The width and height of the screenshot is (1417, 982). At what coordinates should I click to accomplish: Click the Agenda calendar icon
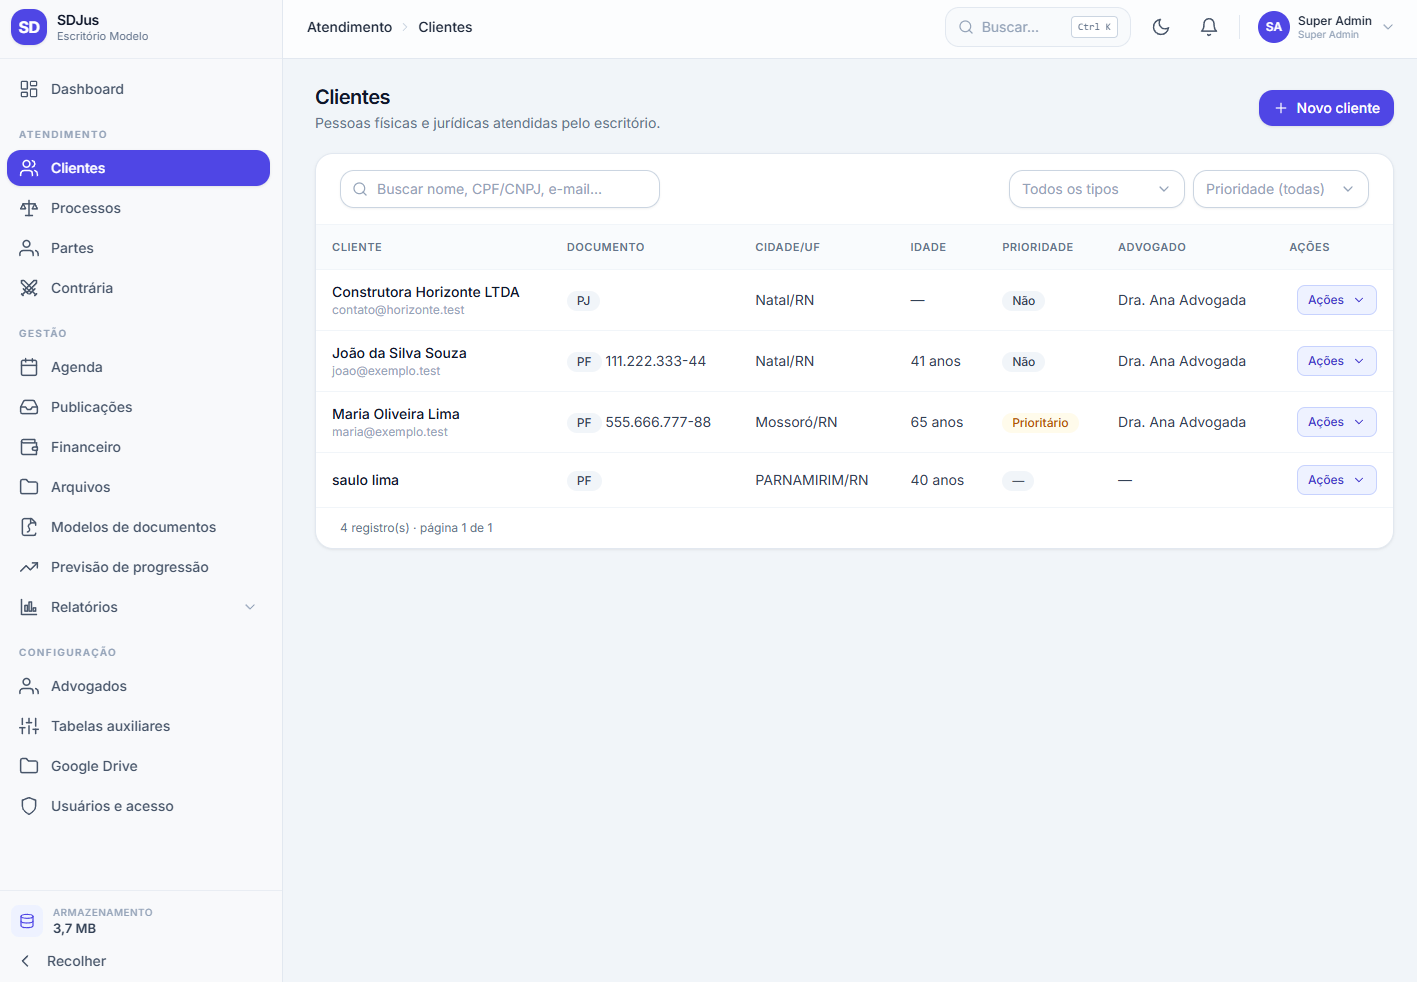(29, 367)
